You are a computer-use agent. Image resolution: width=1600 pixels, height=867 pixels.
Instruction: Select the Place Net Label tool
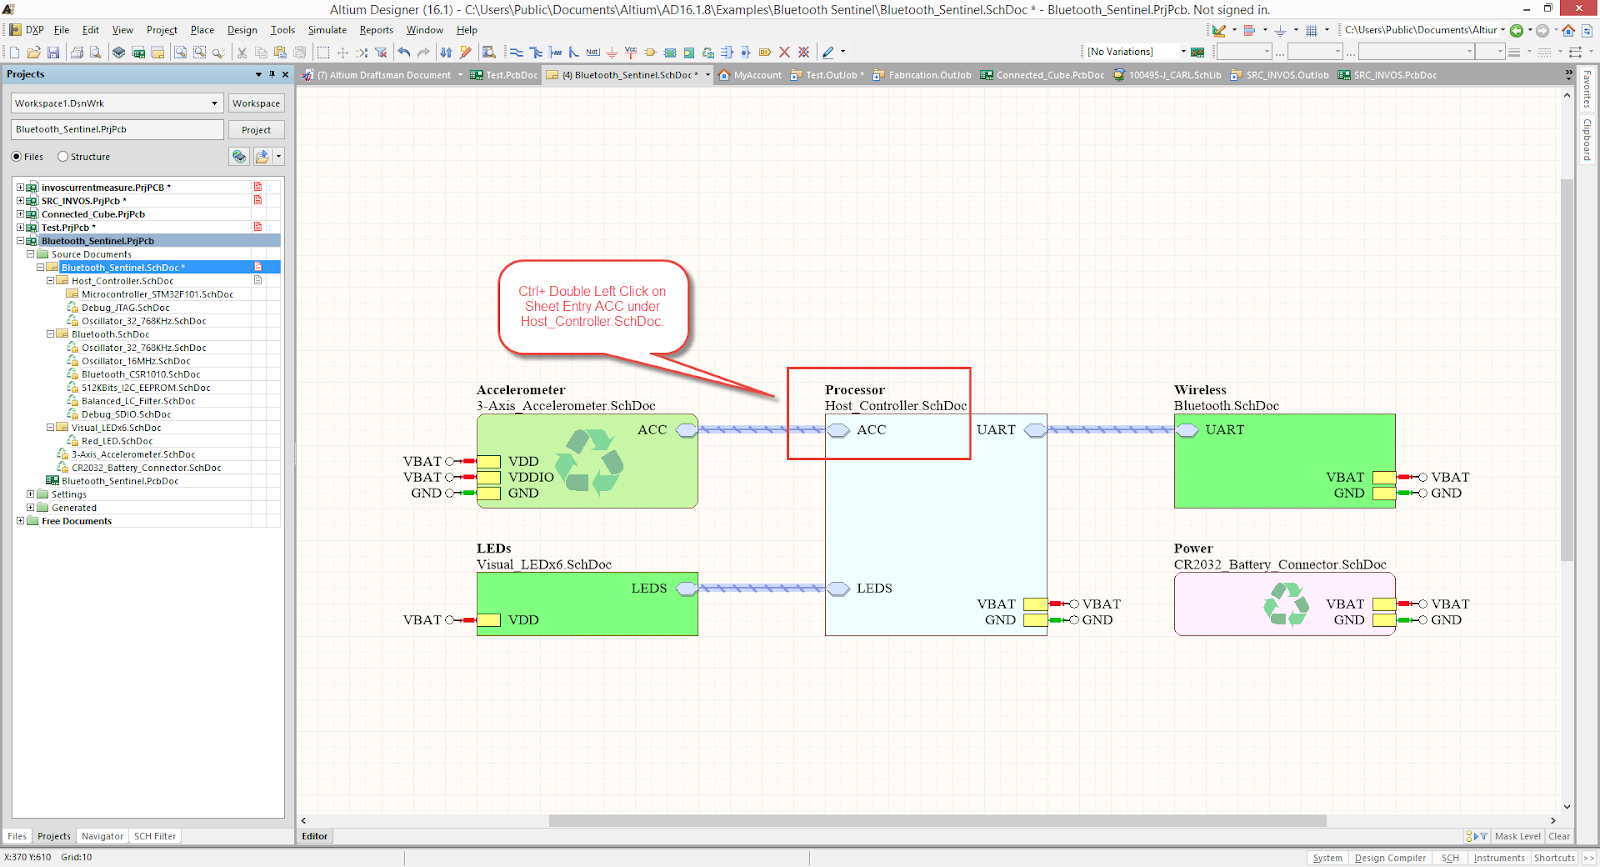(593, 52)
